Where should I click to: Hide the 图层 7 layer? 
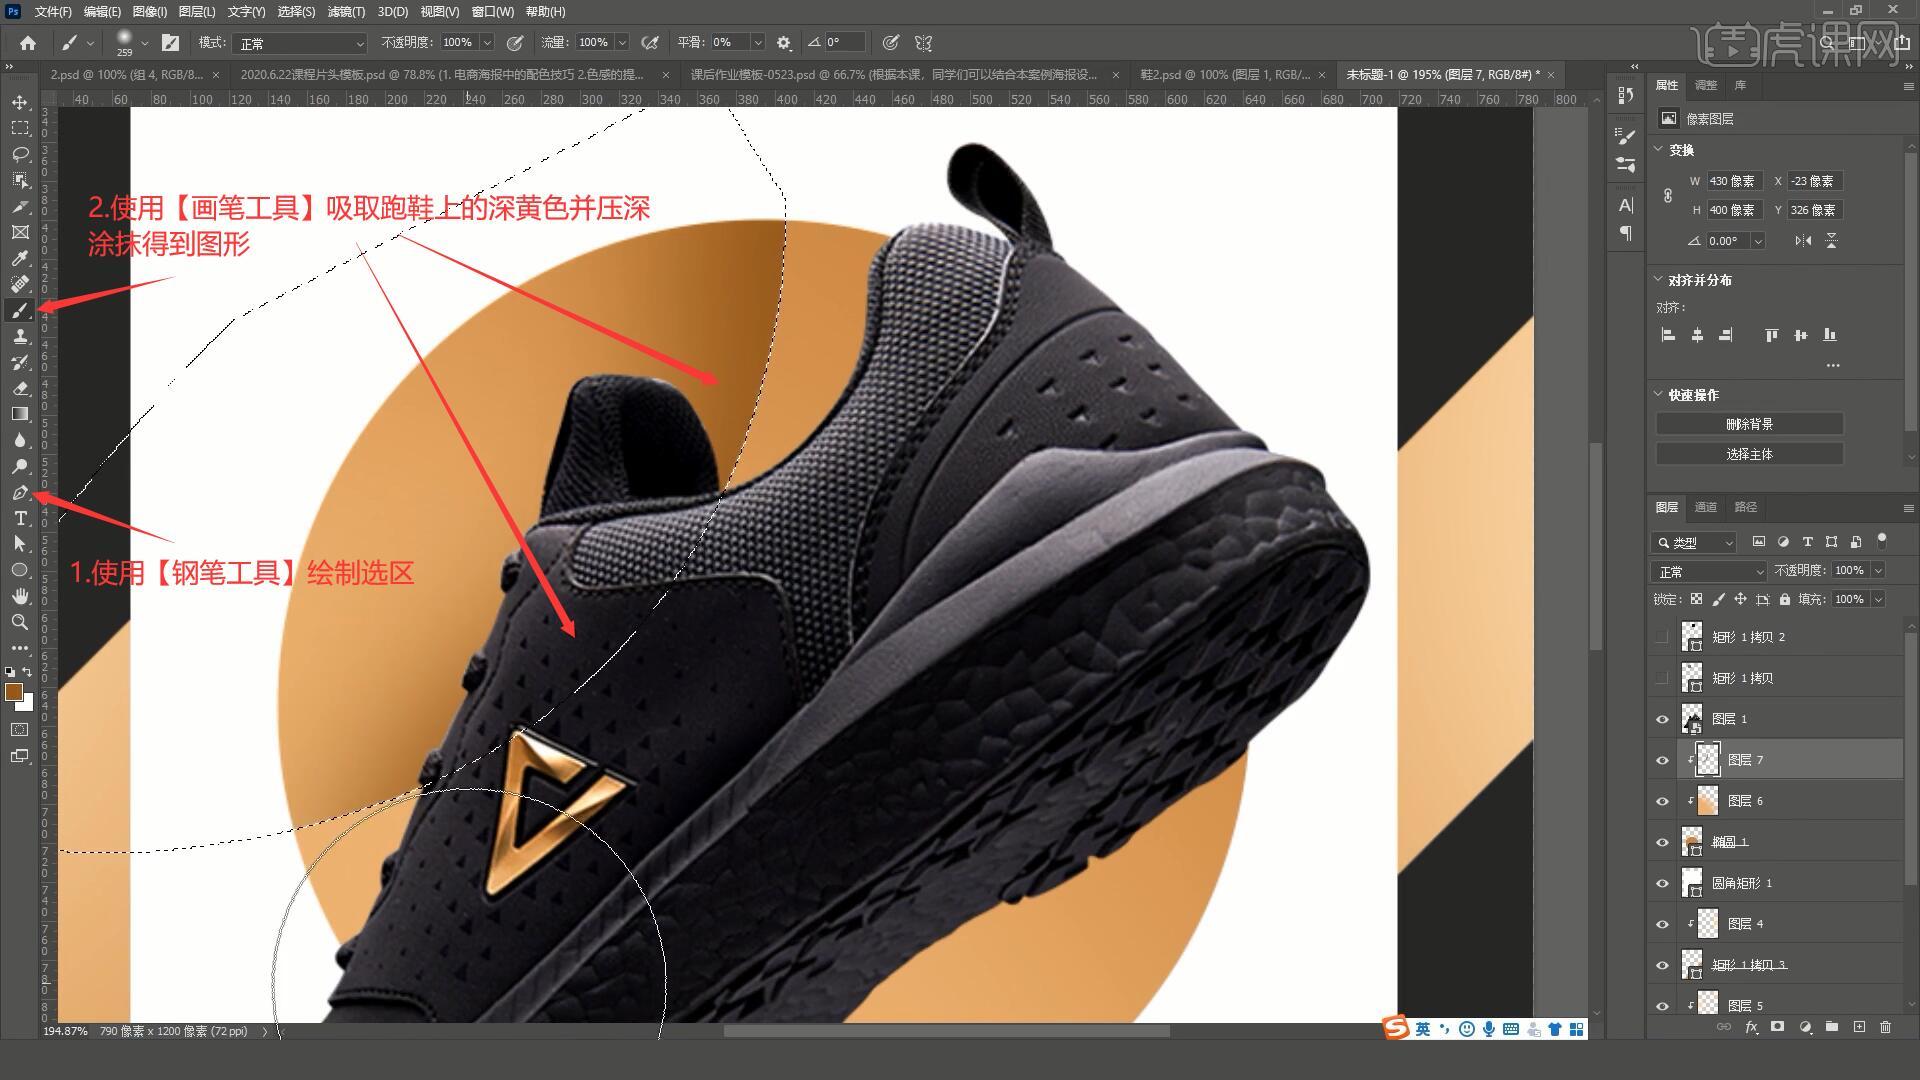point(1662,760)
